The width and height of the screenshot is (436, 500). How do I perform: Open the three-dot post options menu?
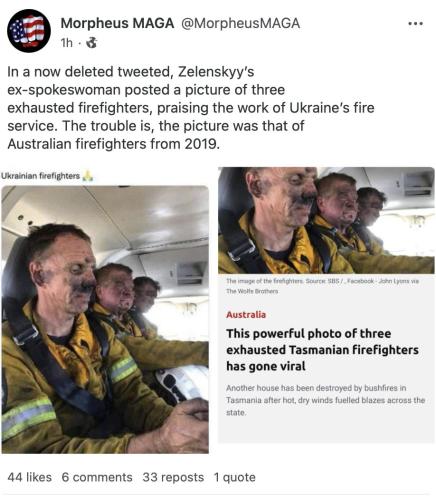415,24
